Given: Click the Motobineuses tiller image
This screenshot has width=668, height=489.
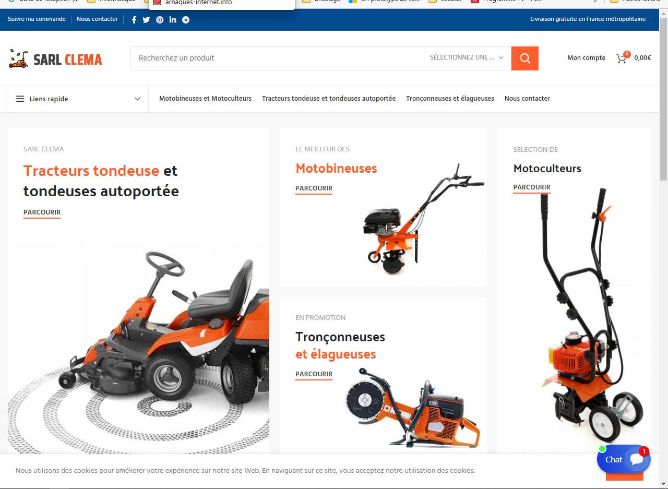Looking at the screenshot, I should [x=422, y=219].
